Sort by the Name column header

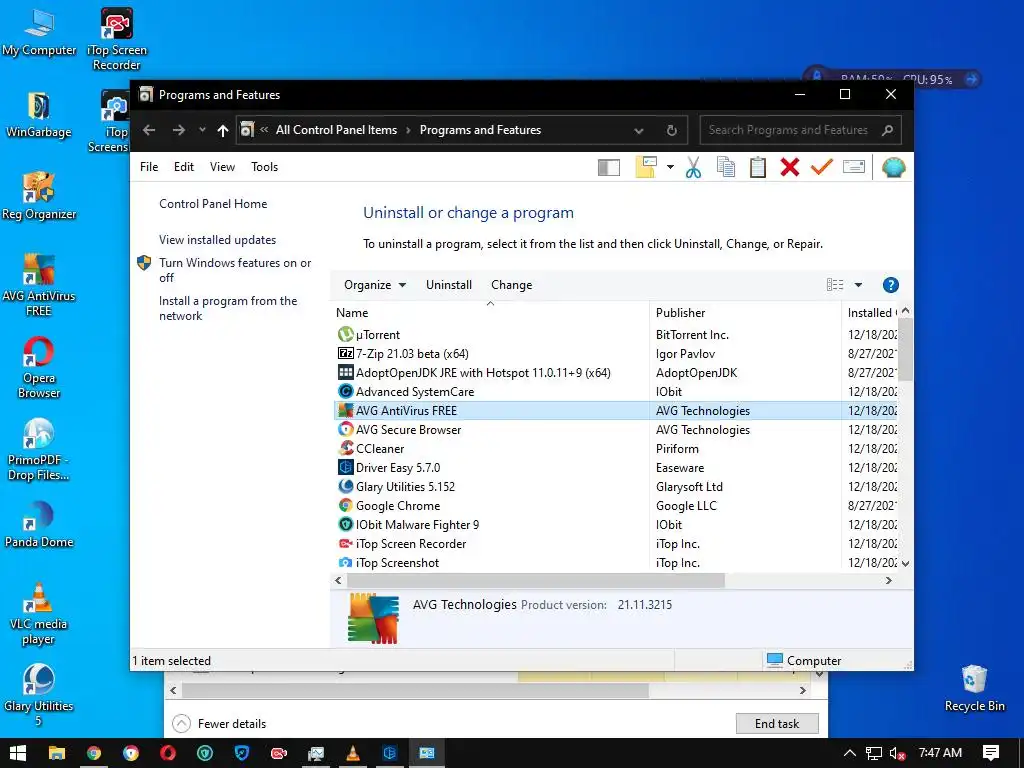[x=490, y=313]
